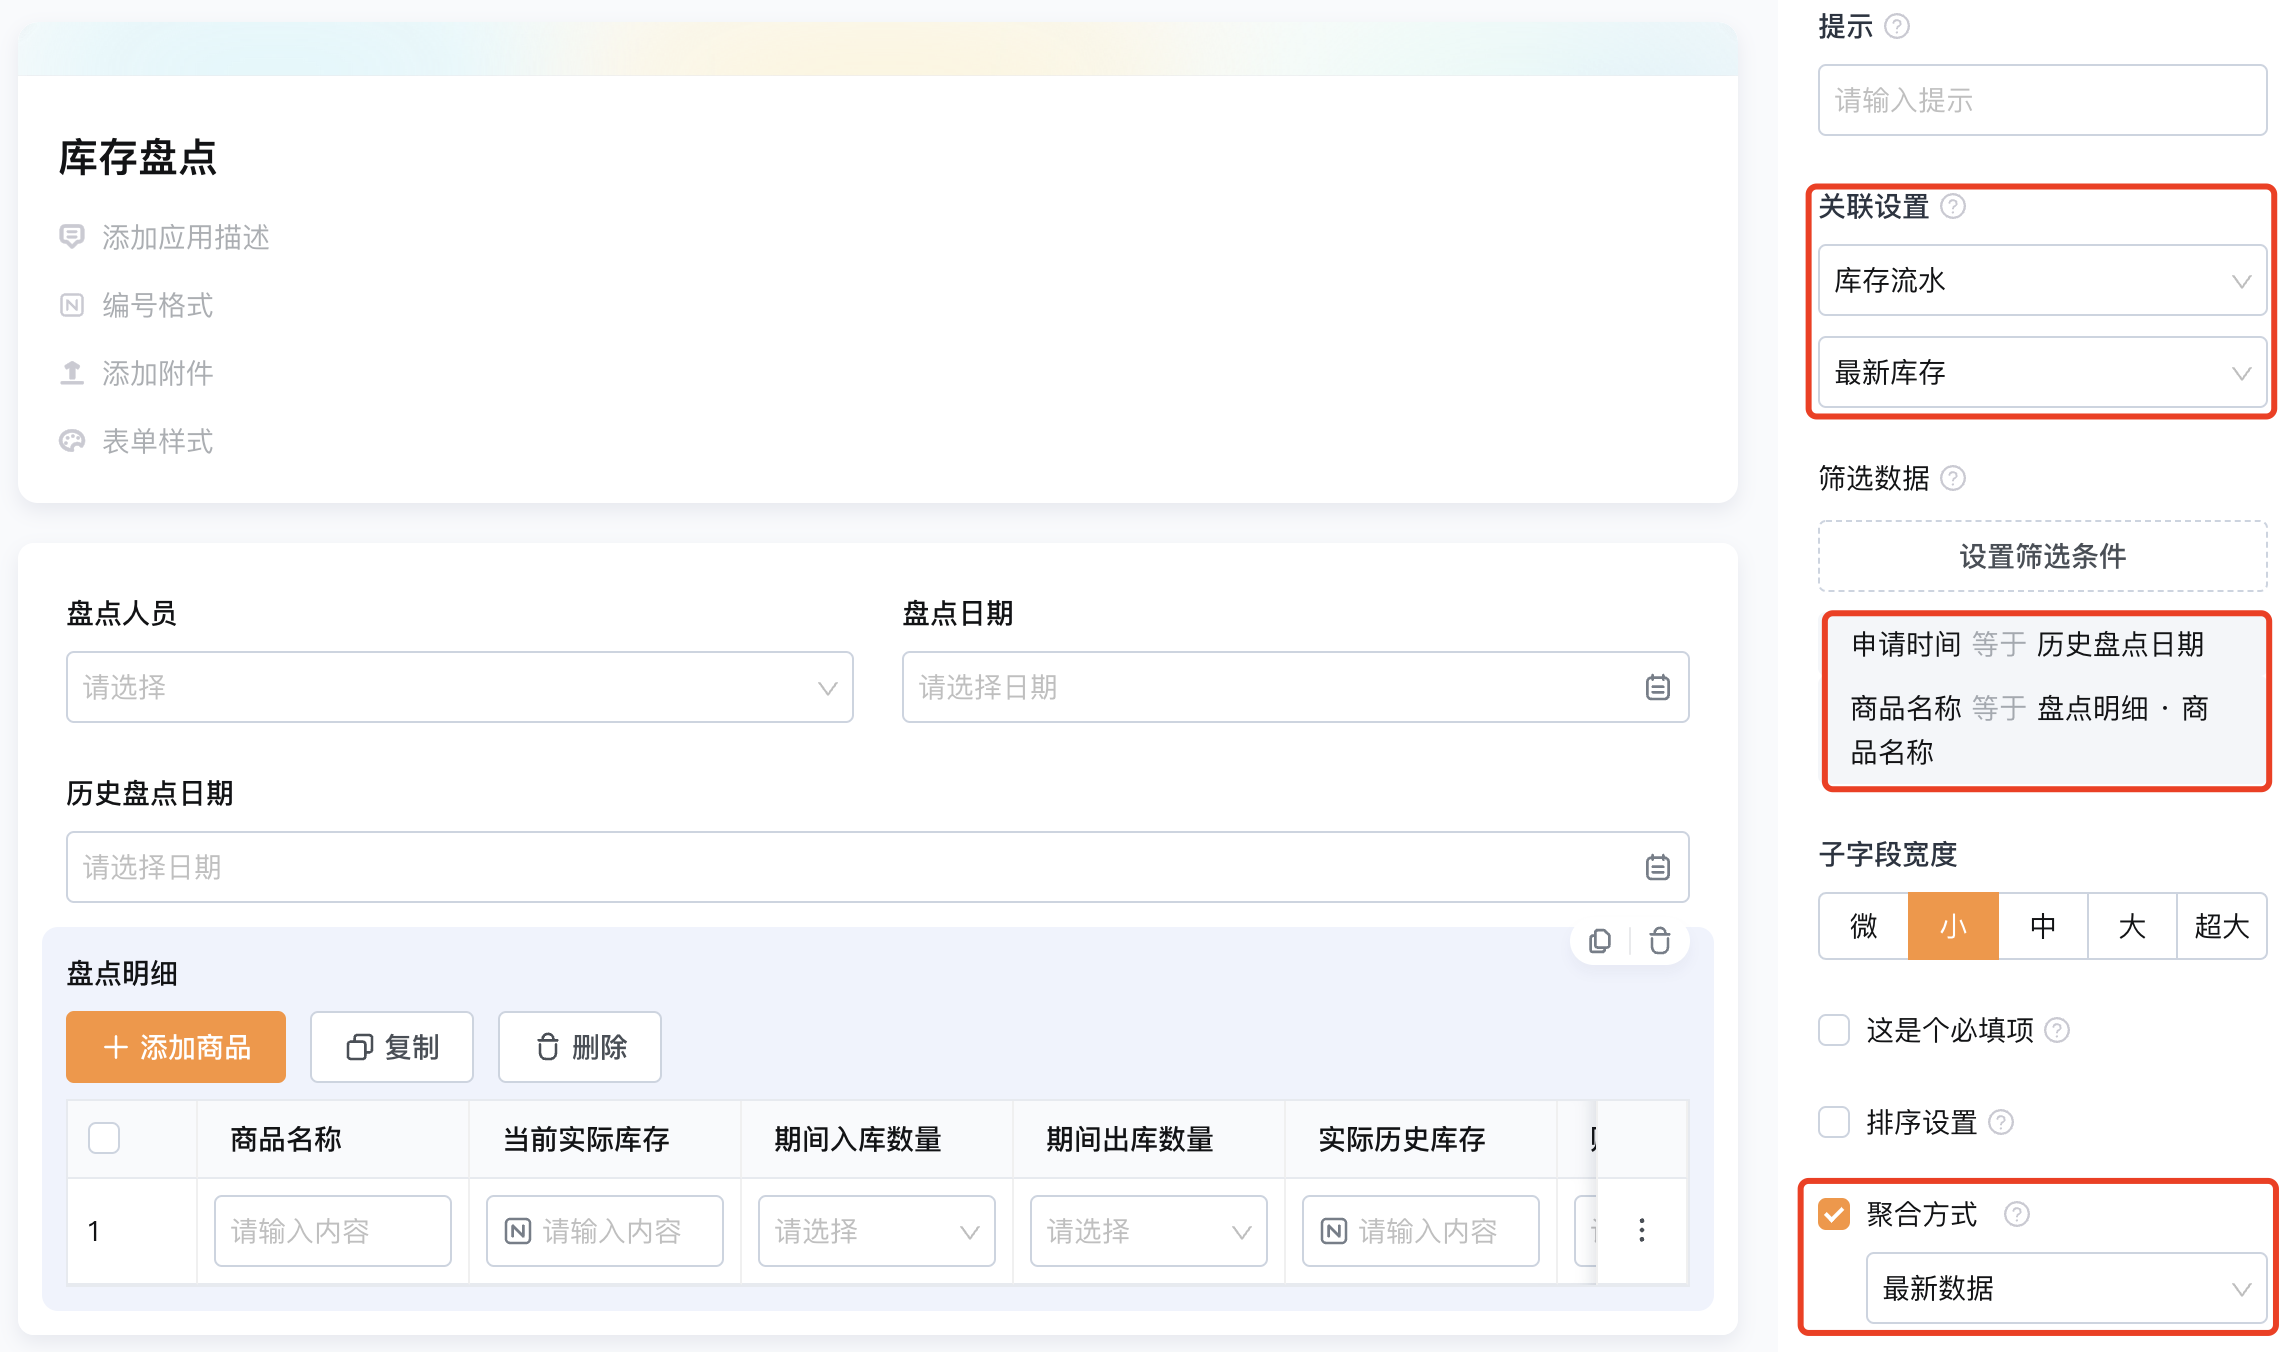
Task: Click the number icon in 当前实际库存 cell
Action: (x=518, y=1231)
